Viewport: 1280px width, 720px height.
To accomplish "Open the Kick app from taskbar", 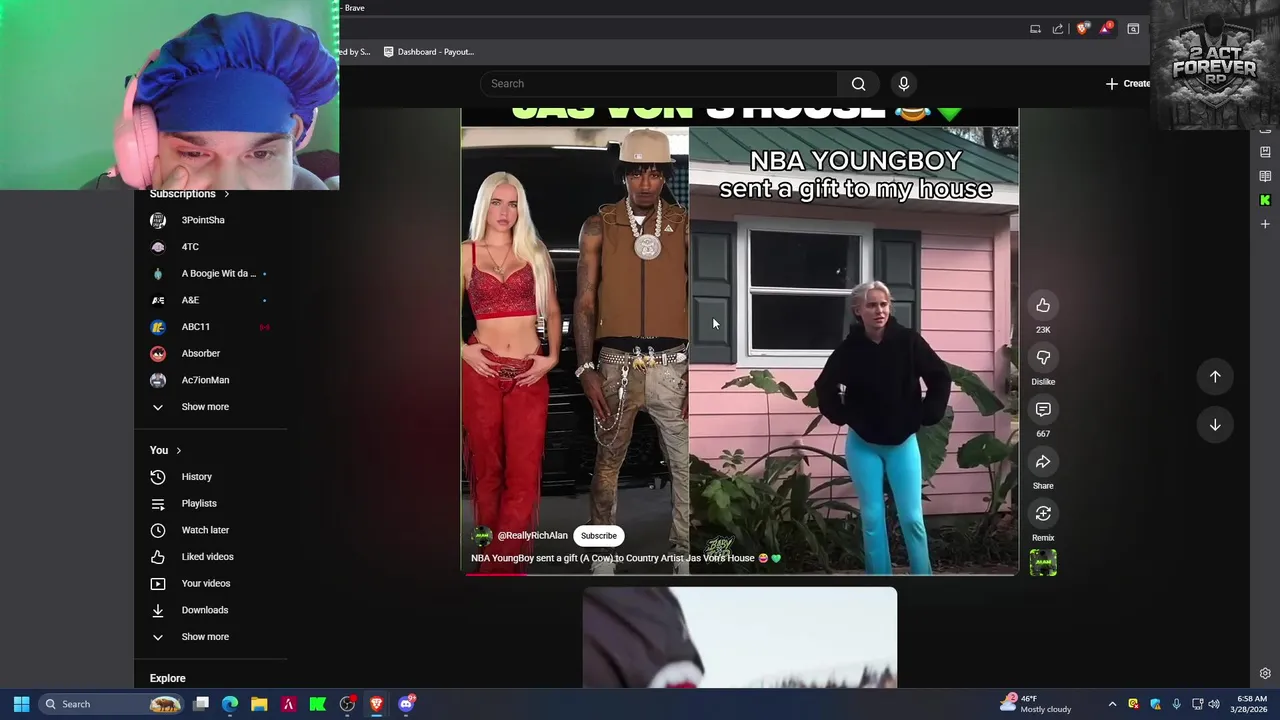I will point(317,704).
